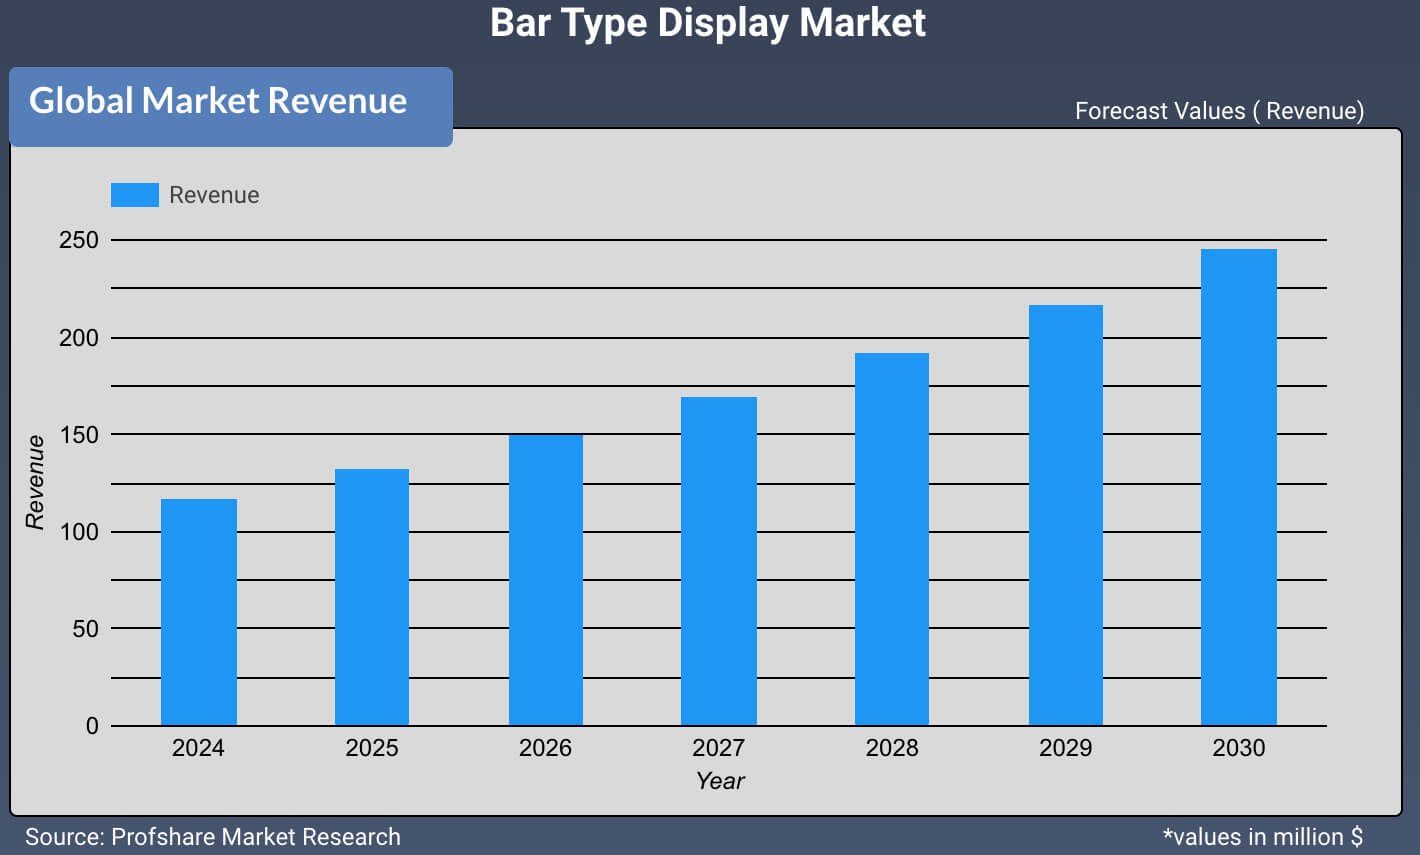
Task: Click the *values in million $ note
Action: (x=1263, y=837)
